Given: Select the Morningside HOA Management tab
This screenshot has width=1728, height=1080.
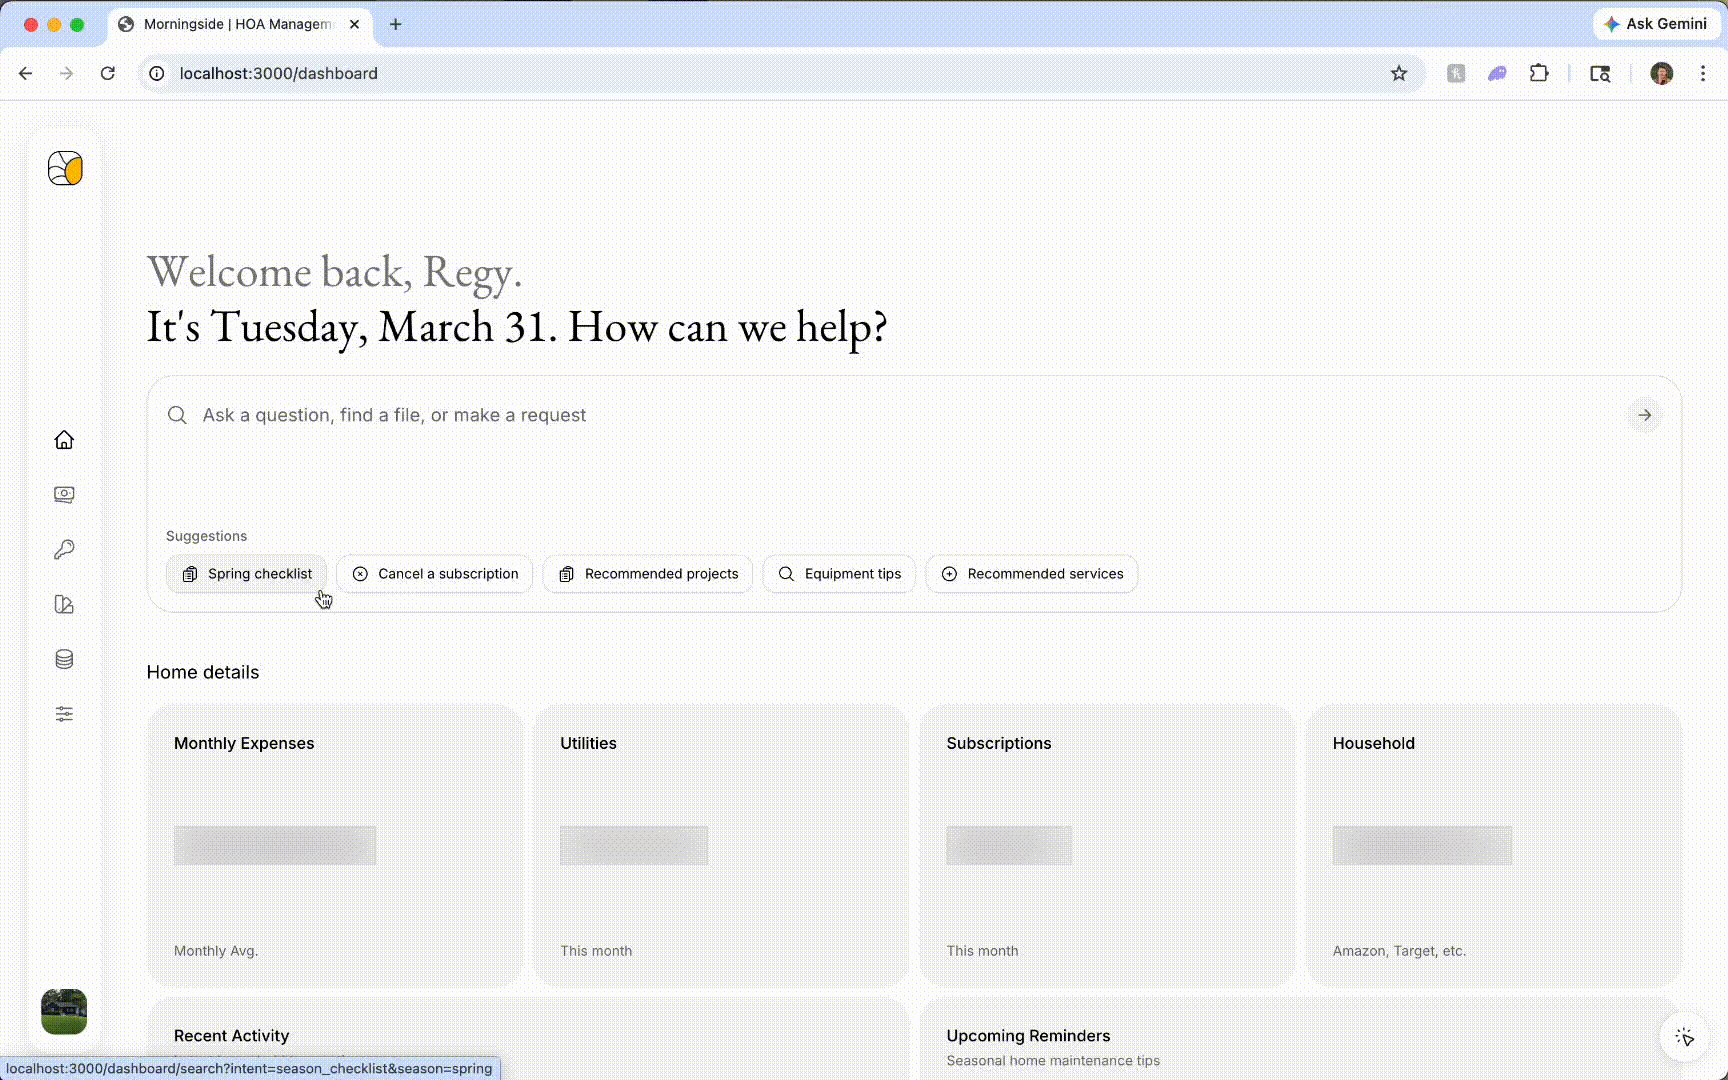Looking at the screenshot, I should click(240, 24).
